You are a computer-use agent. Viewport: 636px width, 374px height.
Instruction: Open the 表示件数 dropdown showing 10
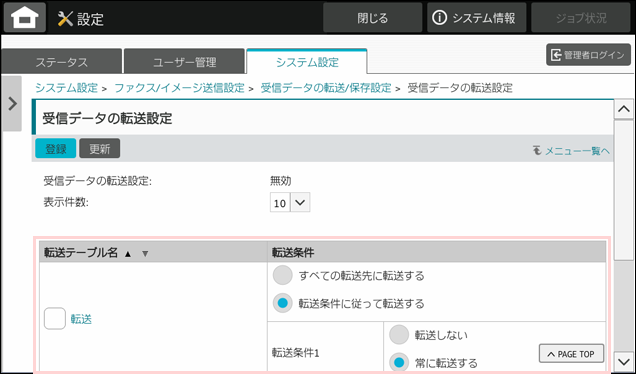coord(290,202)
